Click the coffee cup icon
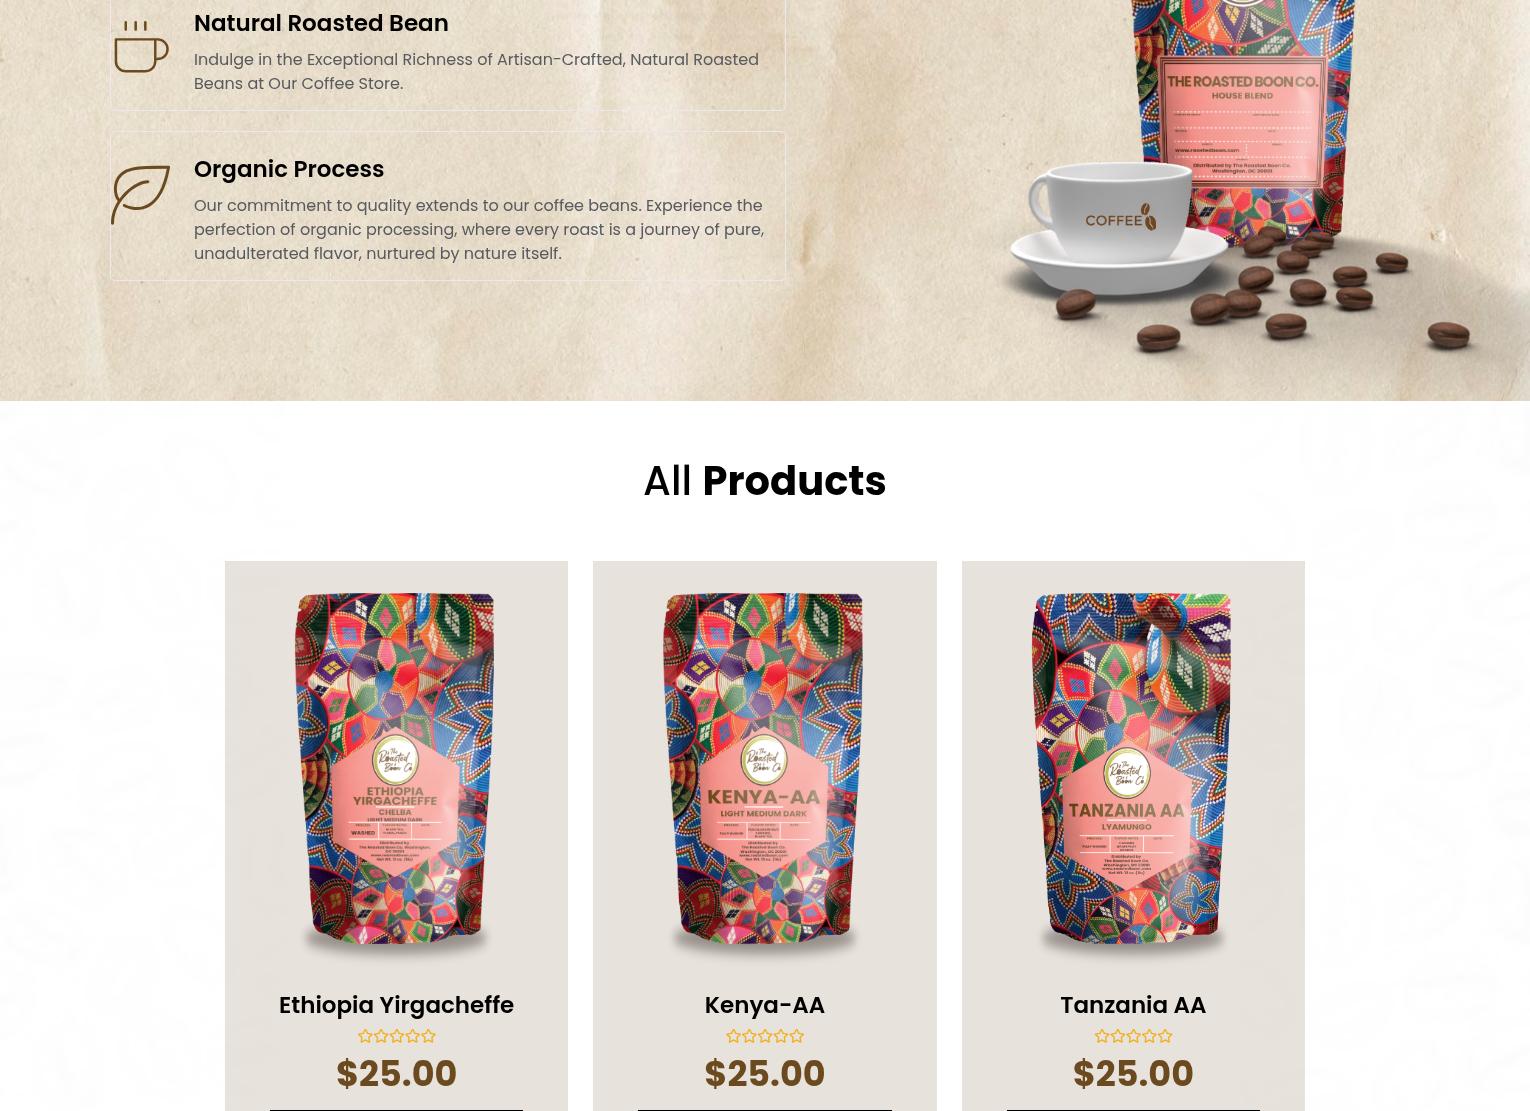 [141, 47]
